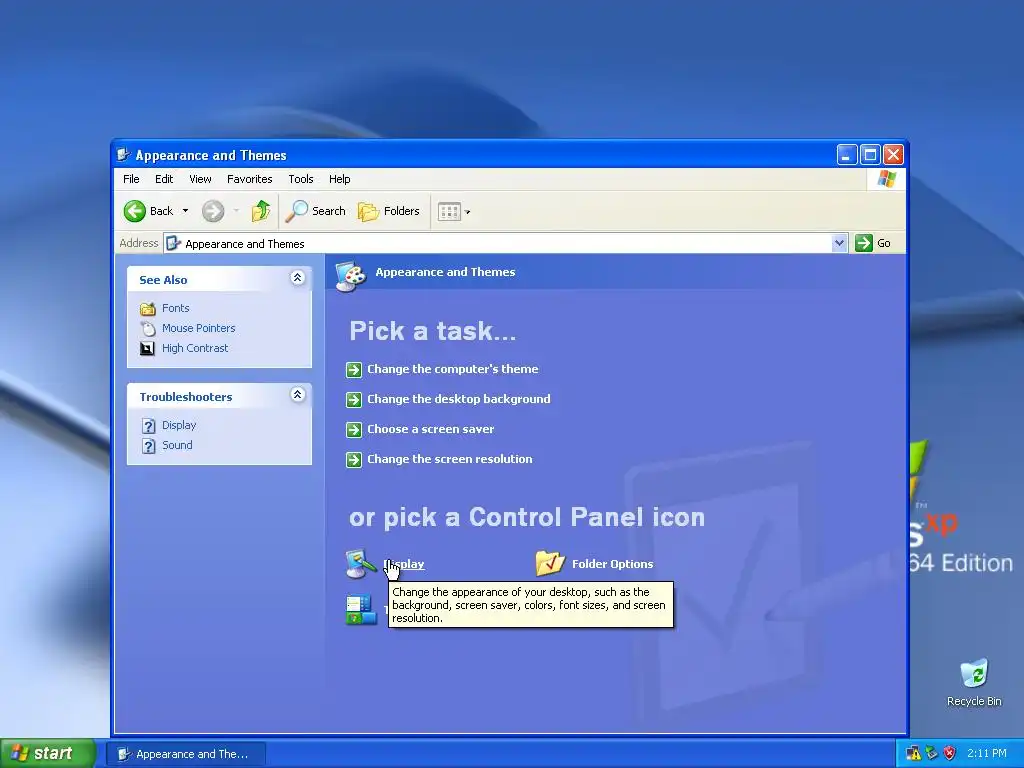
Task: Click the Folder Options folder icon
Action: pos(550,563)
